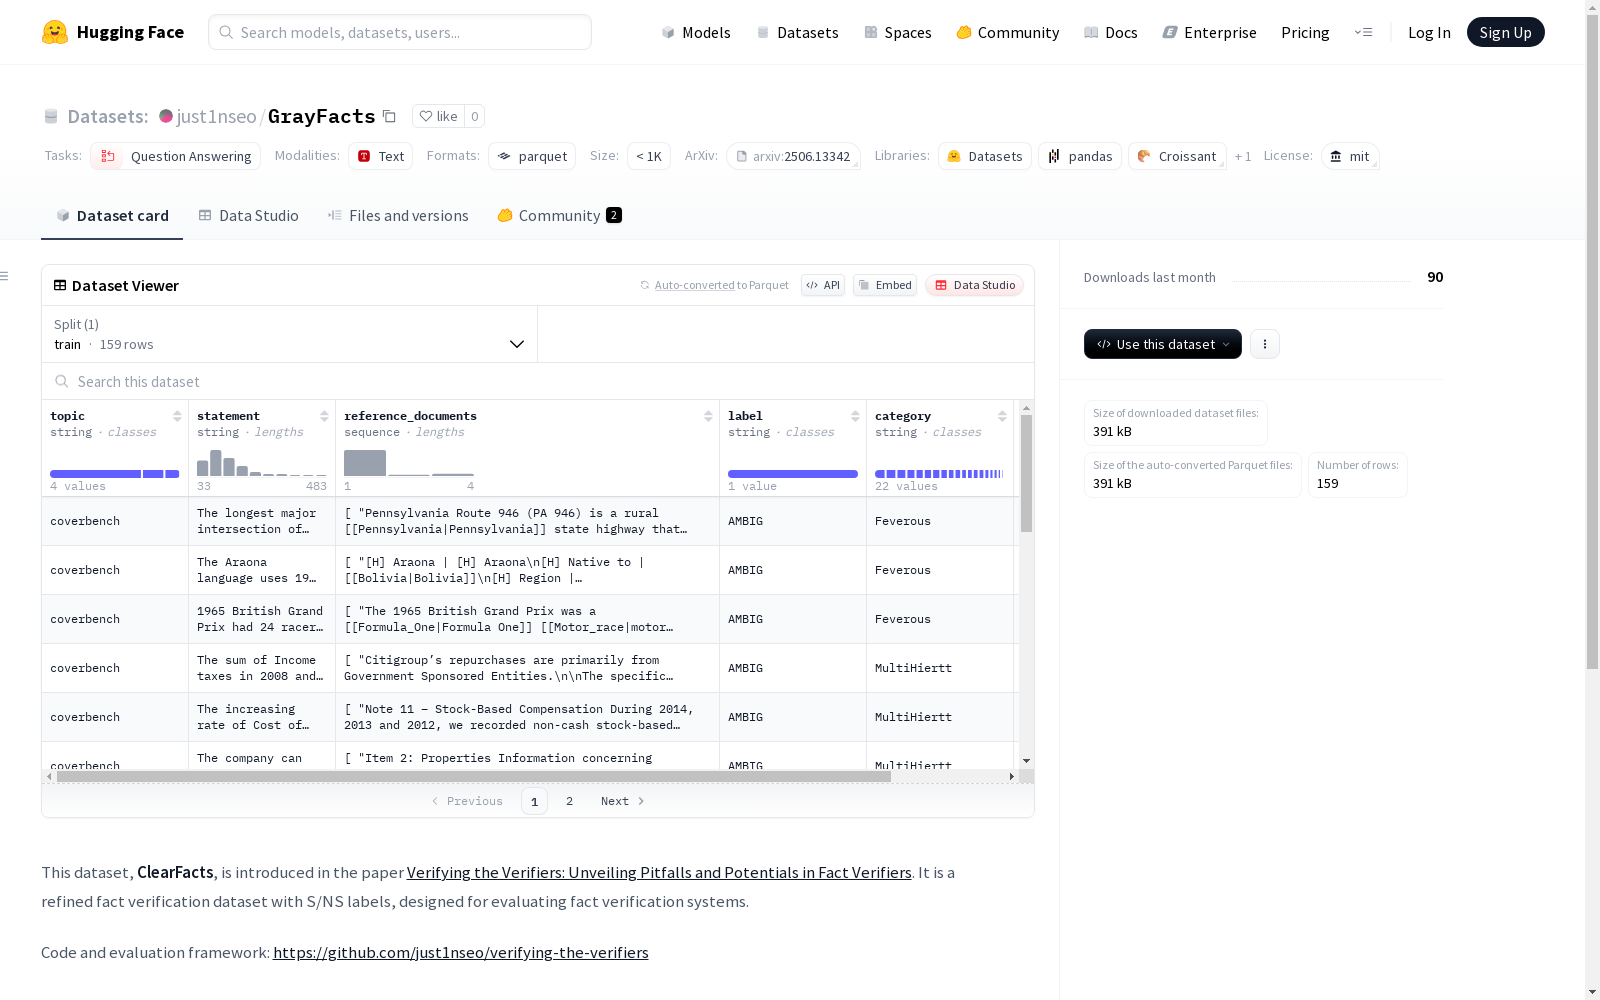The width and height of the screenshot is (1600, 1000).
Task: Go to Pricing
Action: pos(1305,32)
